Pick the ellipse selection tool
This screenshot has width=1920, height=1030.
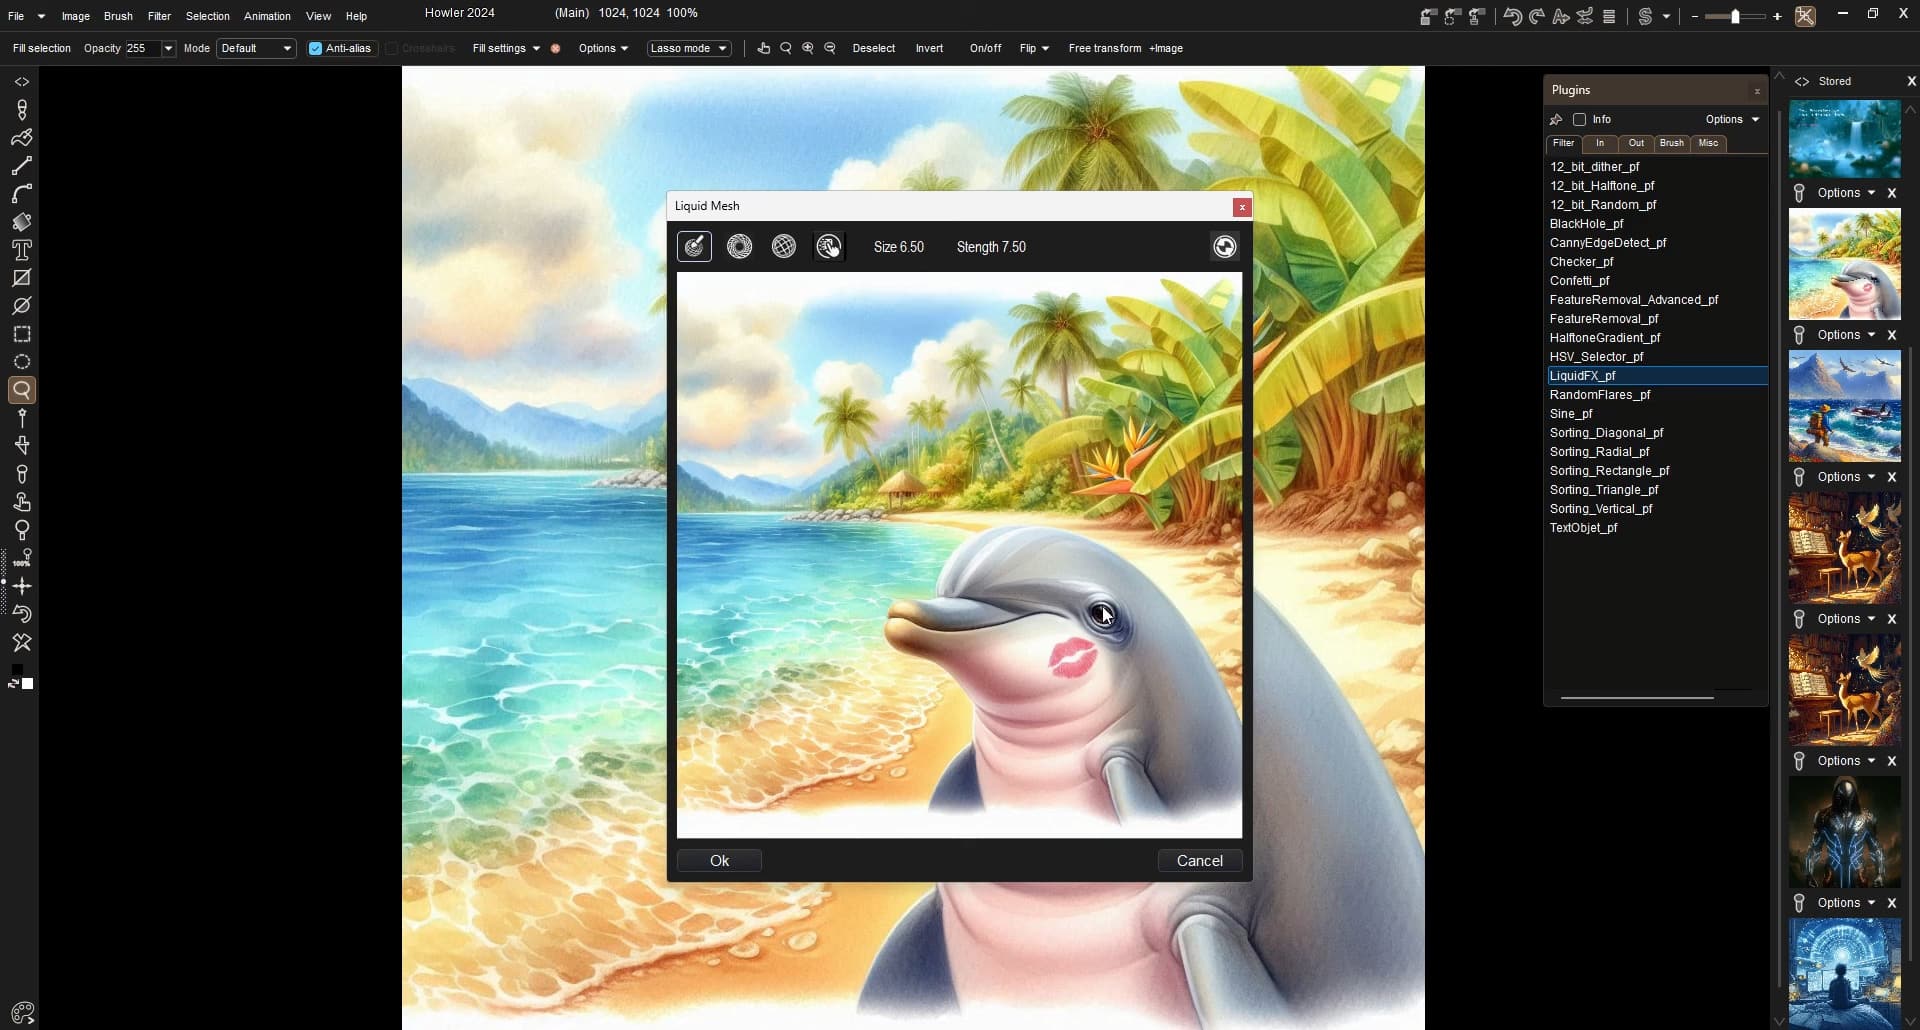22,362
